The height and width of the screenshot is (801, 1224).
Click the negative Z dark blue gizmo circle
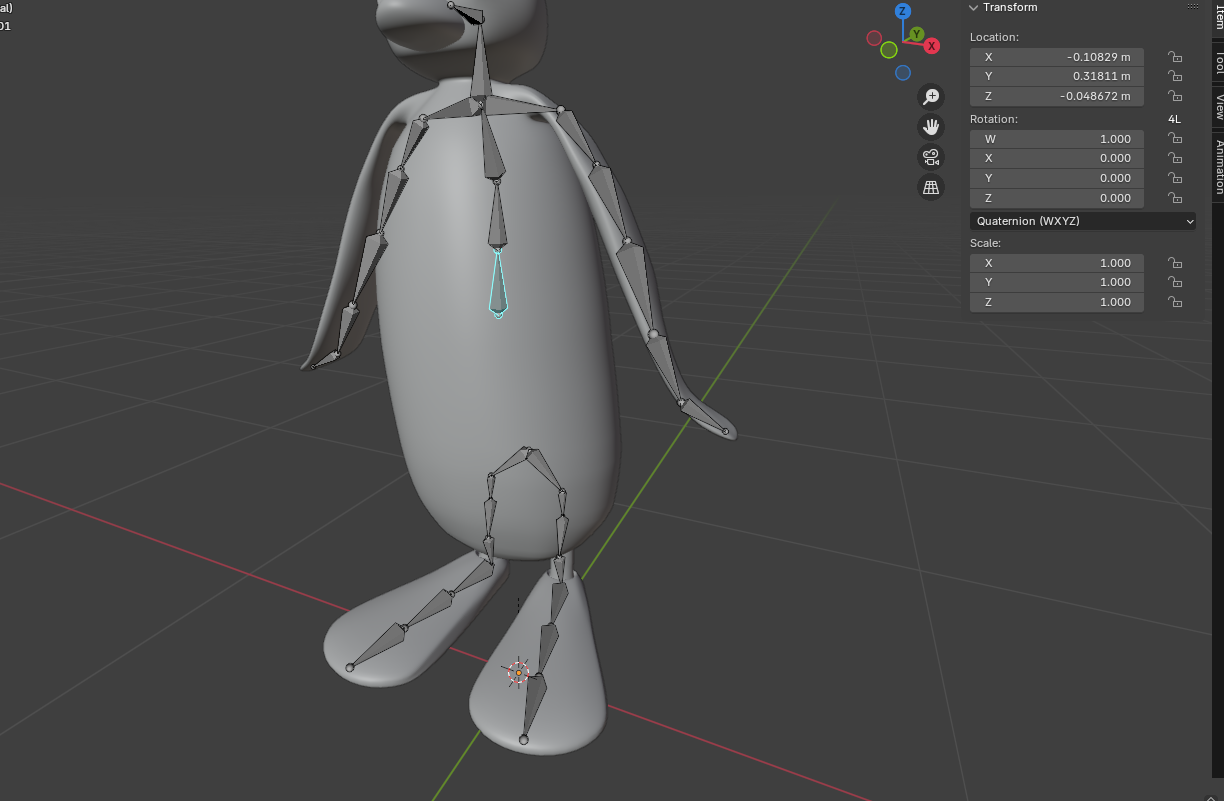[903, 73]
